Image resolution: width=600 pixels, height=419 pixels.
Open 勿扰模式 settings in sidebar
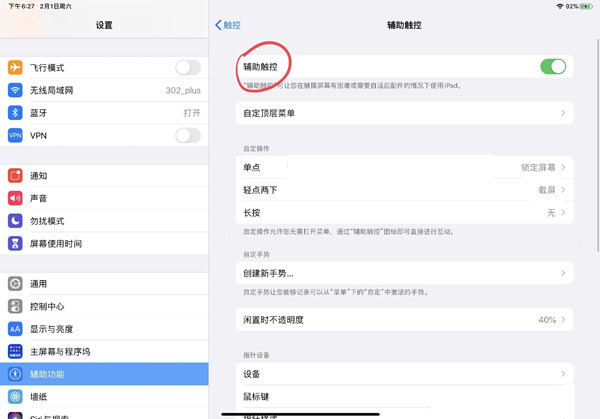point(104,221)
